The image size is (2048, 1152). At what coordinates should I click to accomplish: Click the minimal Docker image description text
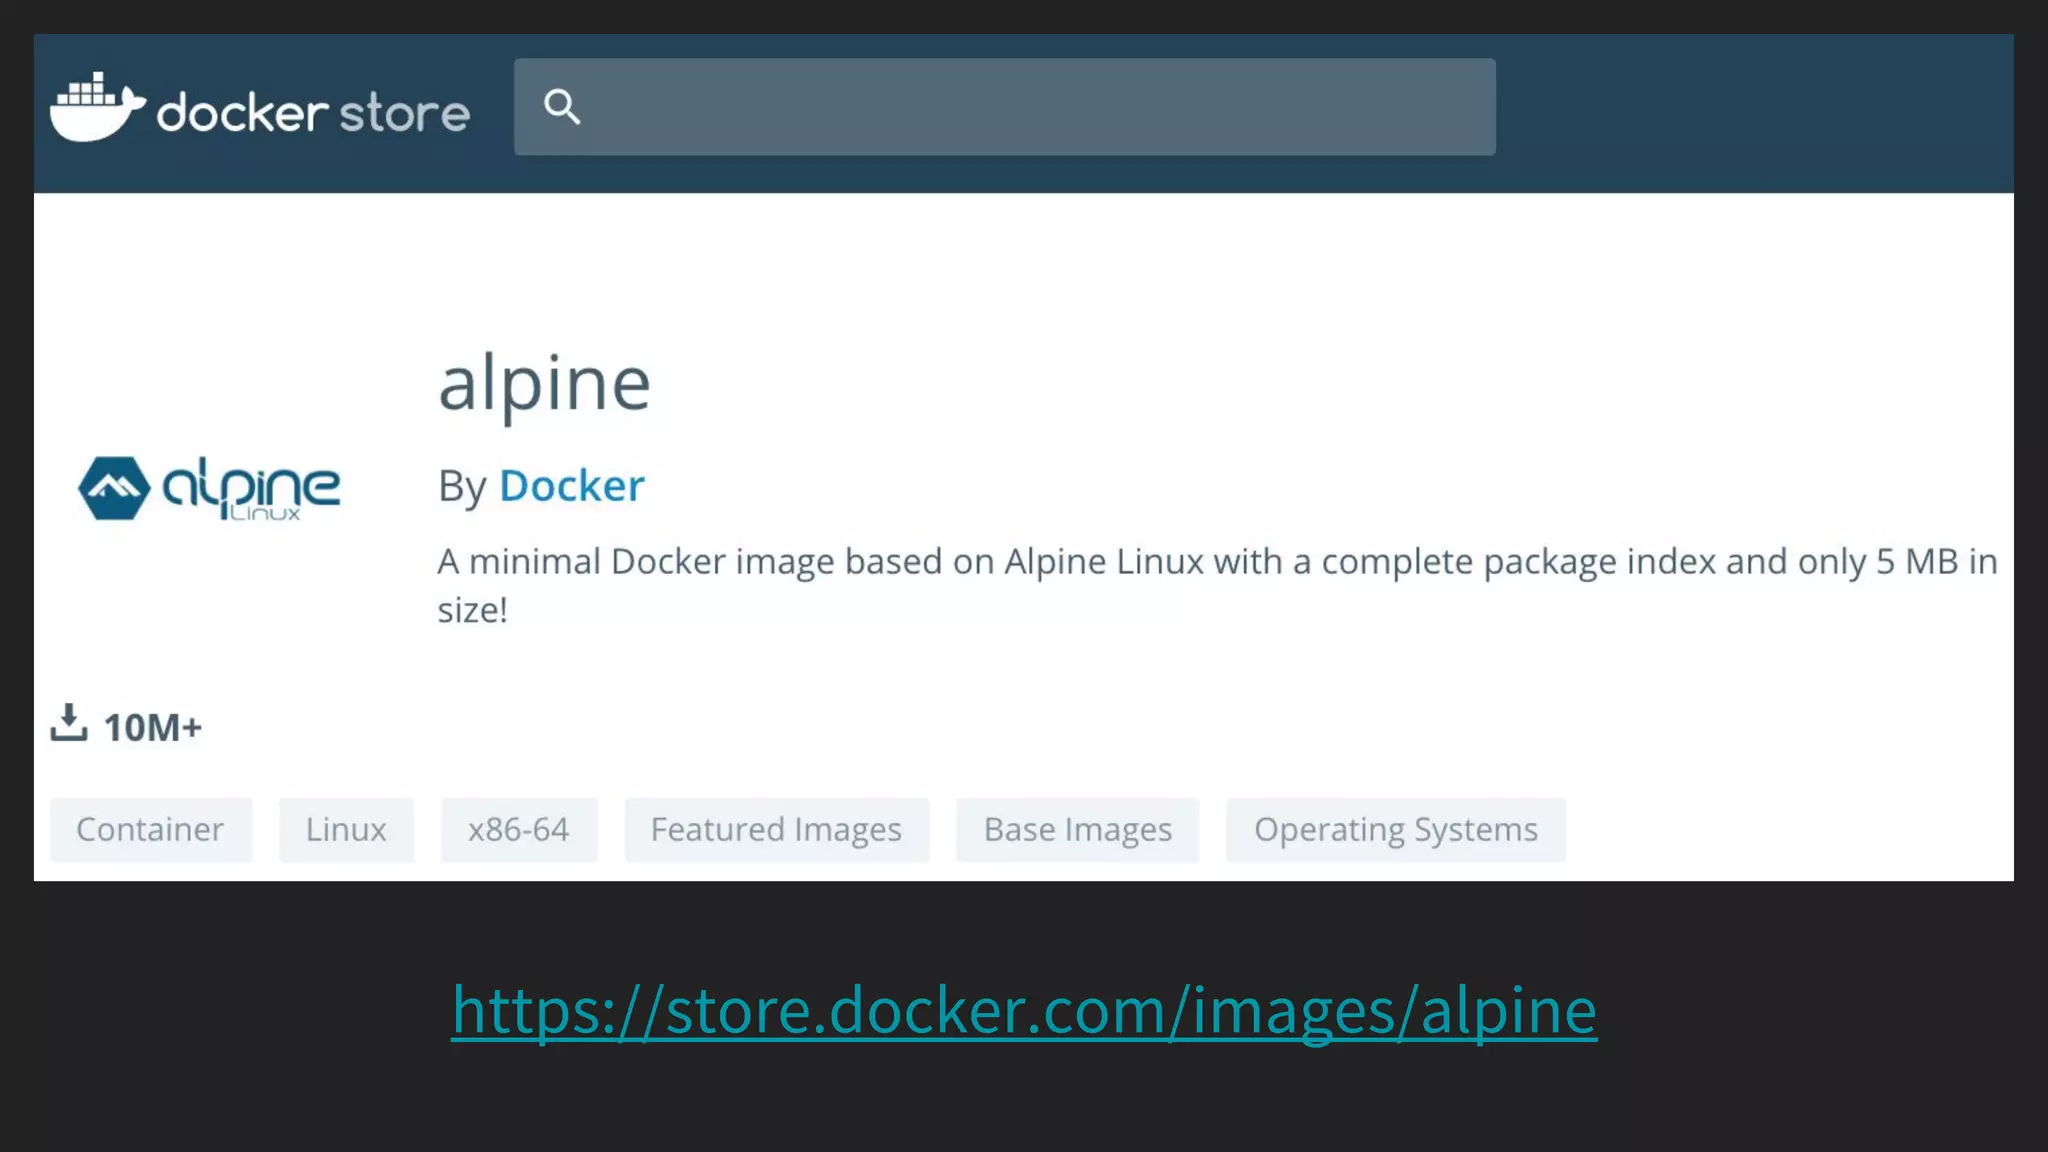pos(1217,585)
